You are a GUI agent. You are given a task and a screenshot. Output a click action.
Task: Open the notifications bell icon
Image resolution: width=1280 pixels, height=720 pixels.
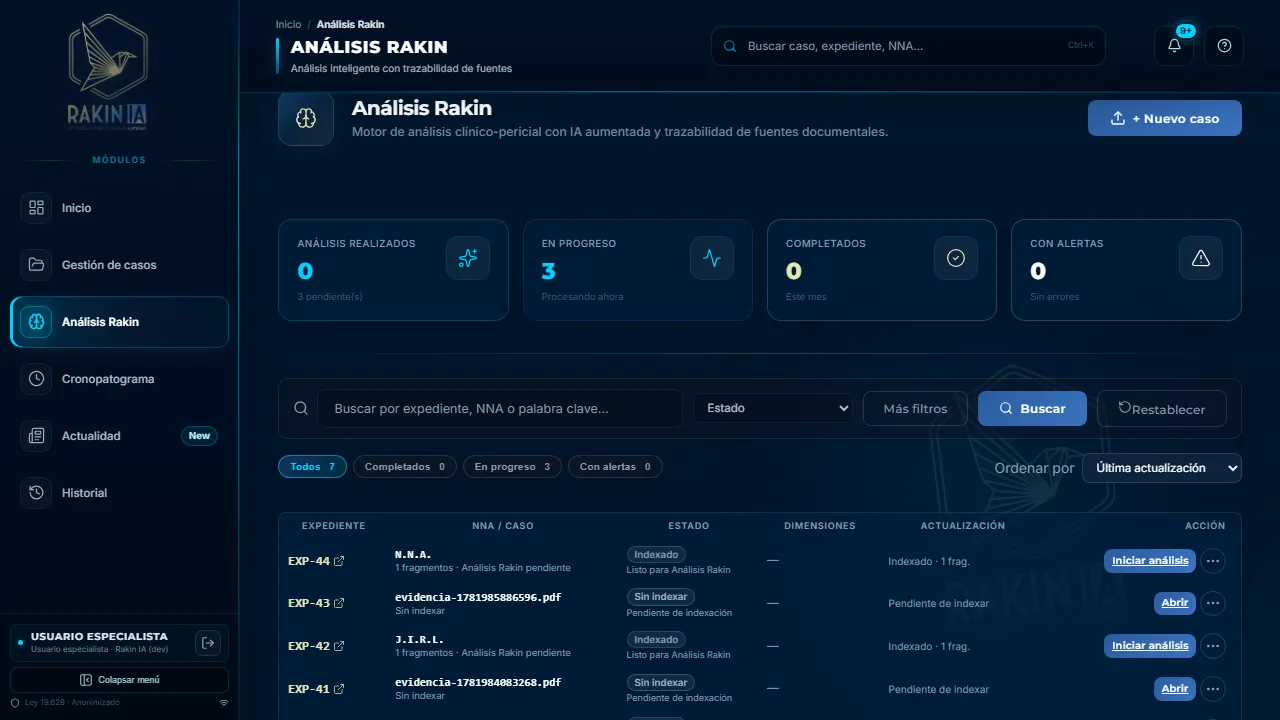pyautogui.click(x=1174, y=46)
